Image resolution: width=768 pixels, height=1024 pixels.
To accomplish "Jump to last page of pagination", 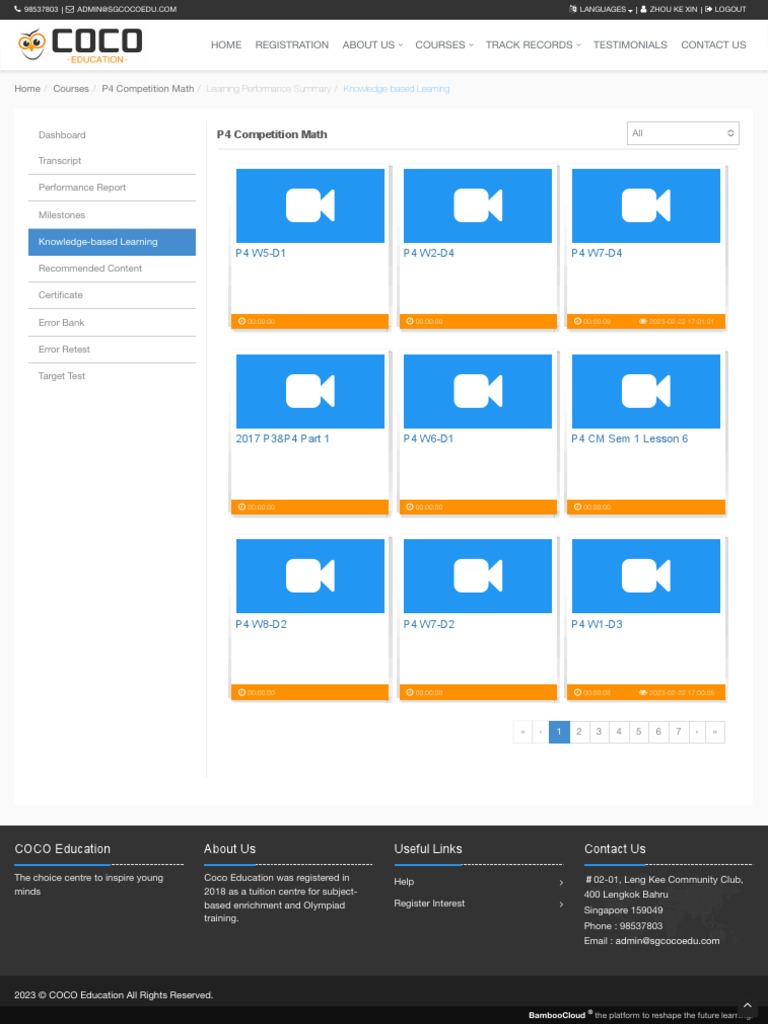I will [x=715, y=732].
